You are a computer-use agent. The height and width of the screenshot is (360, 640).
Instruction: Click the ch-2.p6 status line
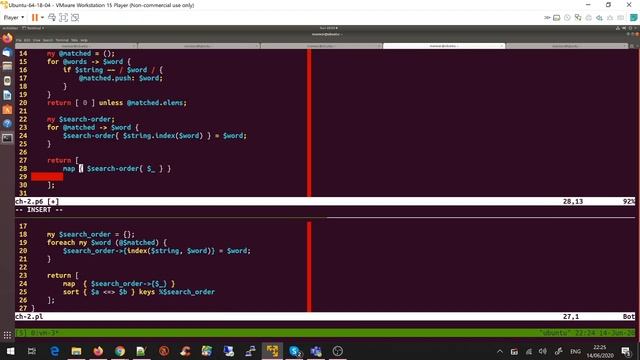(x=325, y=201)
